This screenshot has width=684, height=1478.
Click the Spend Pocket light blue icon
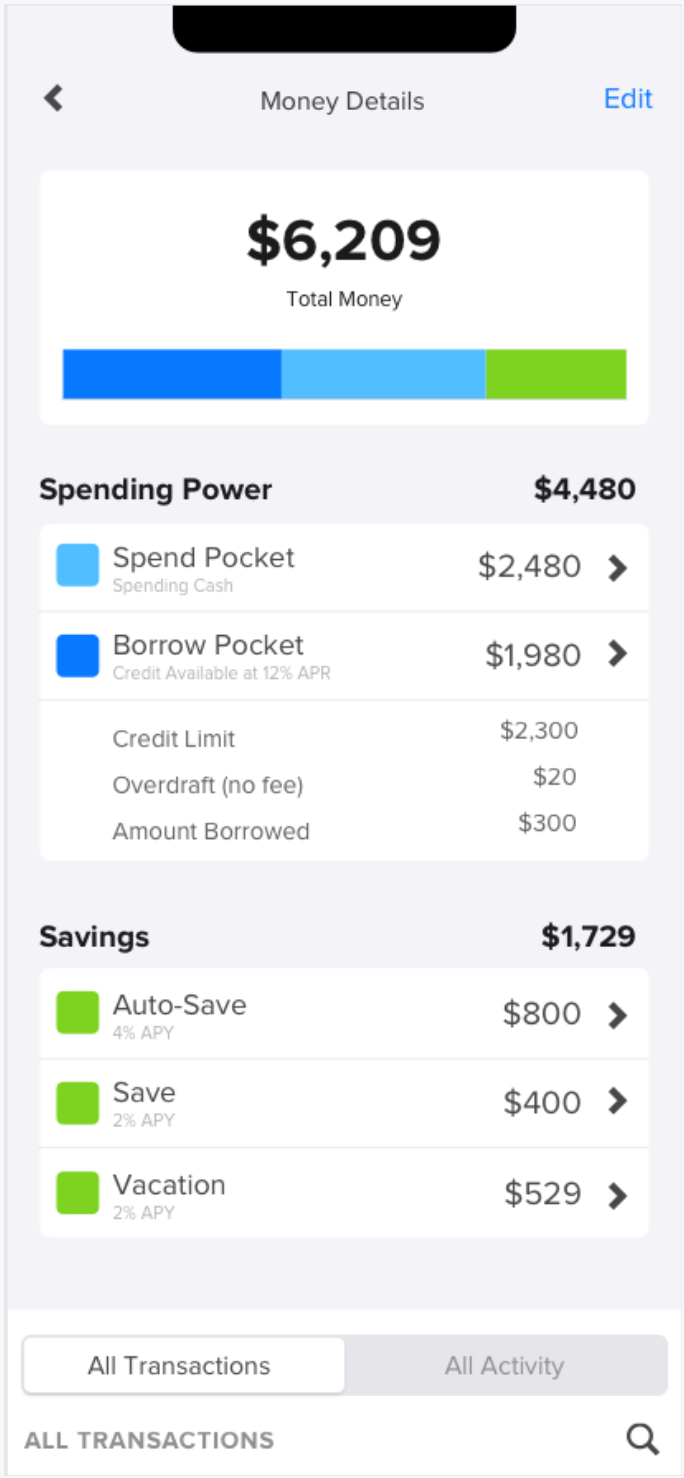click(x=78, y=565)
